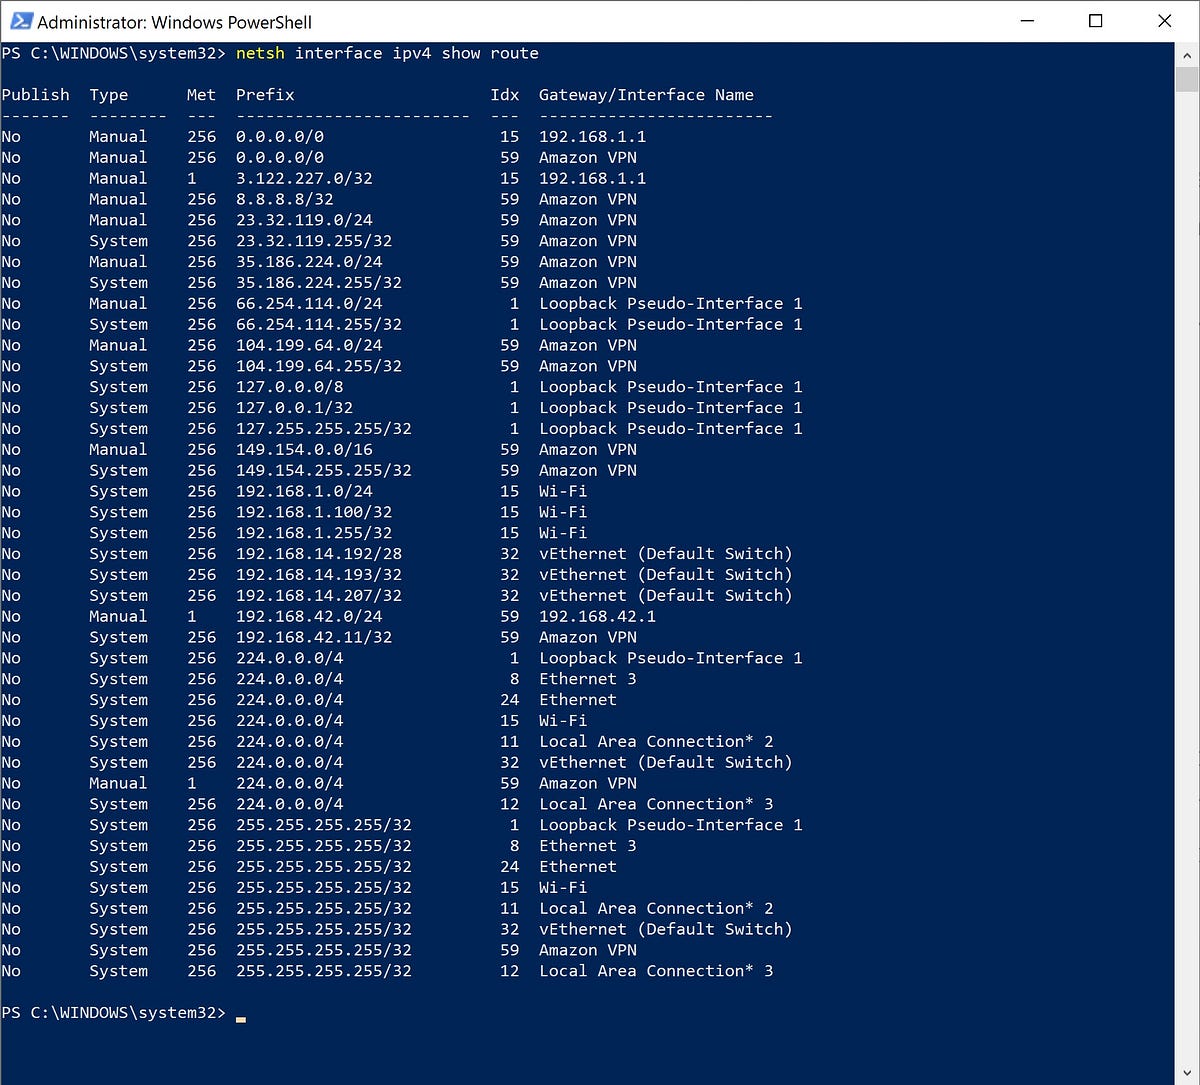The height and width of the screenshot is (1085, 1200).
Task: Click the Loopback Pseudo-Interface 1 entry
Action: (x=670, y=303)
